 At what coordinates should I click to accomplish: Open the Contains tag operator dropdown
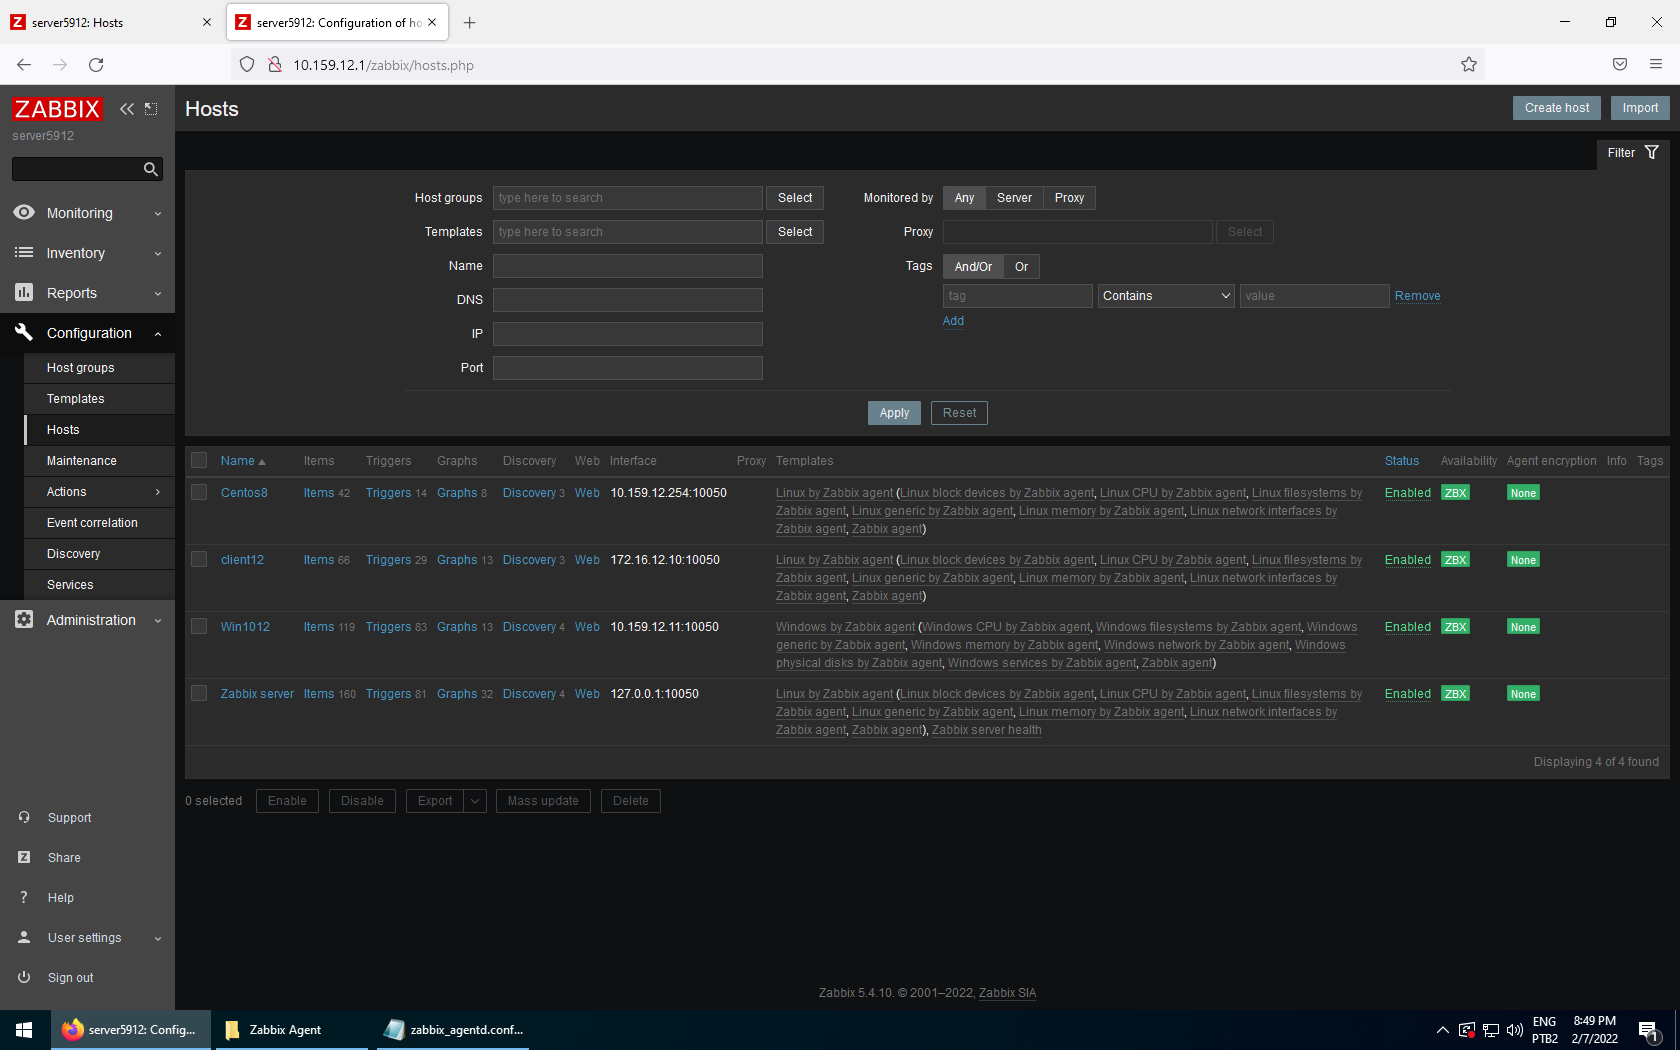pyautogui.click(x=1165, y=296)
